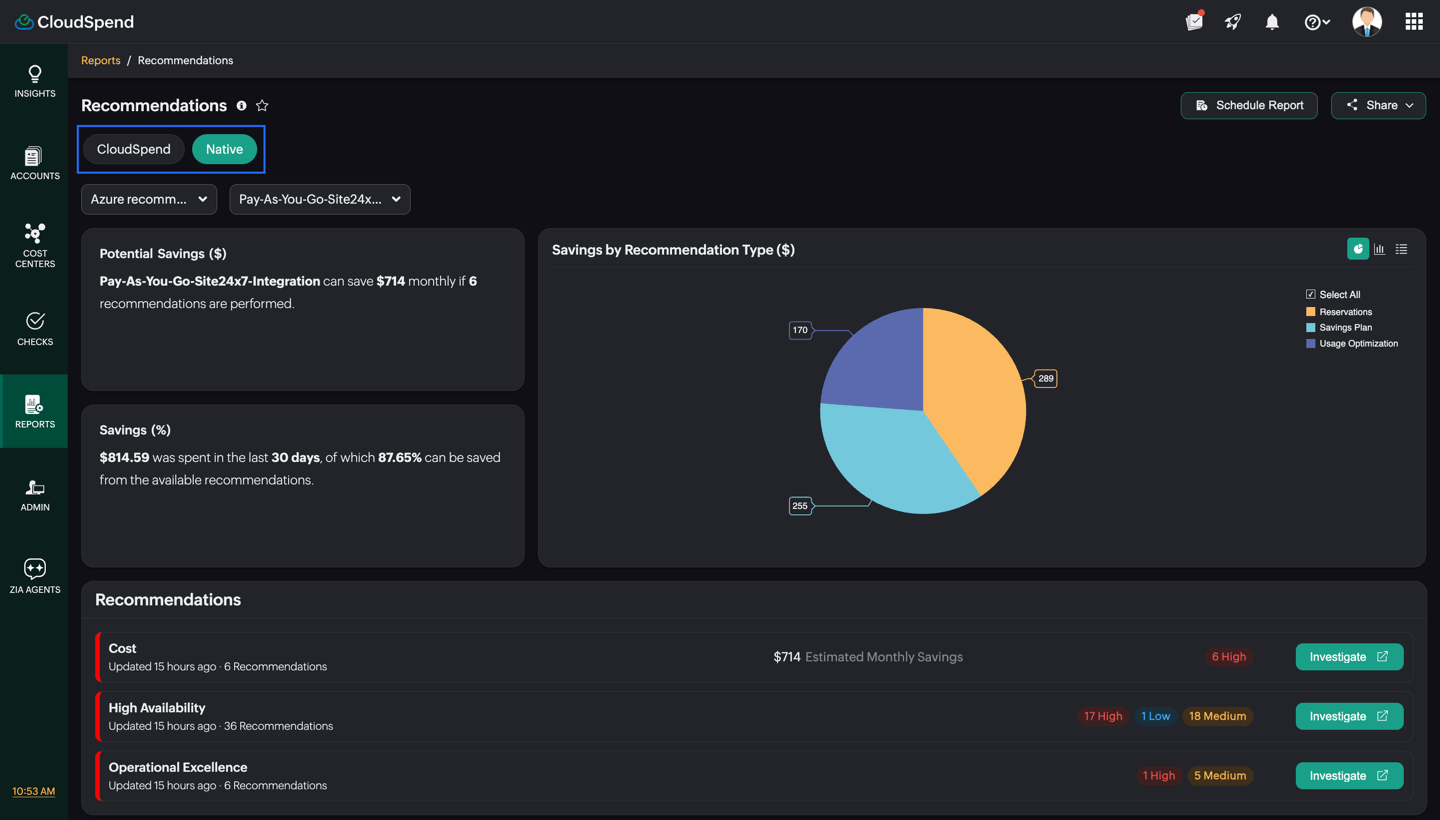Image resolution: width=1440 pixels, height=820 pixels.
Task: Open the announcements icon with red dot
Action: pyautogui.click(x=1194, y=21)
